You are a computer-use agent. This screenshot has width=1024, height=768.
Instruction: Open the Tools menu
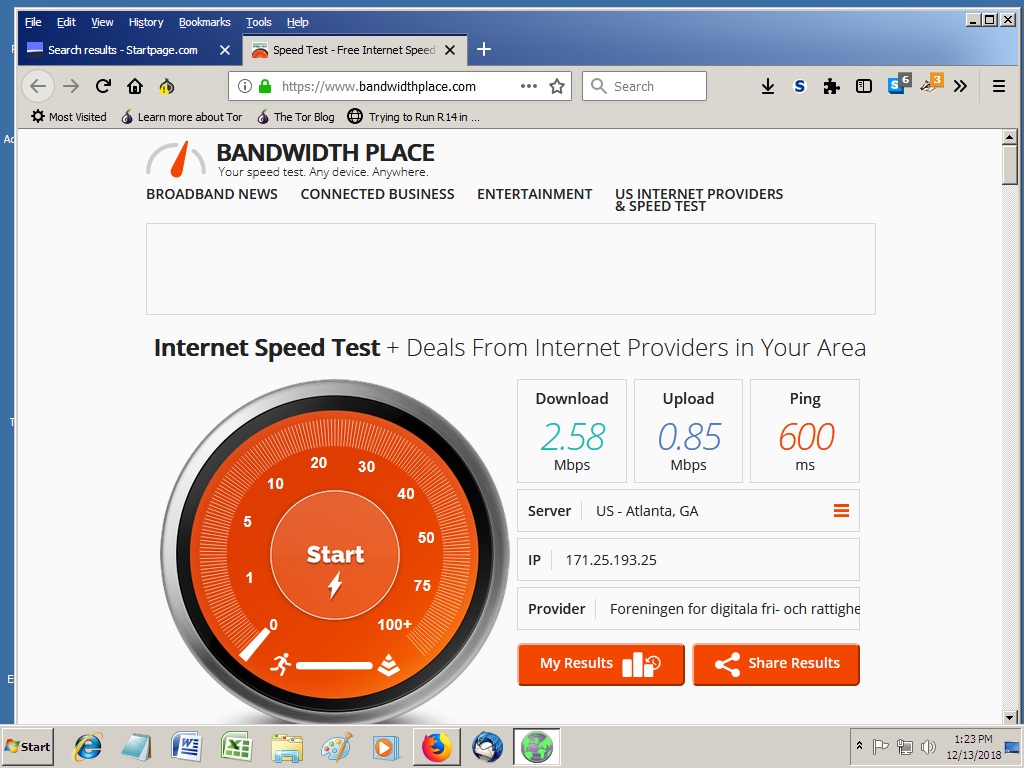pos(259,22)
